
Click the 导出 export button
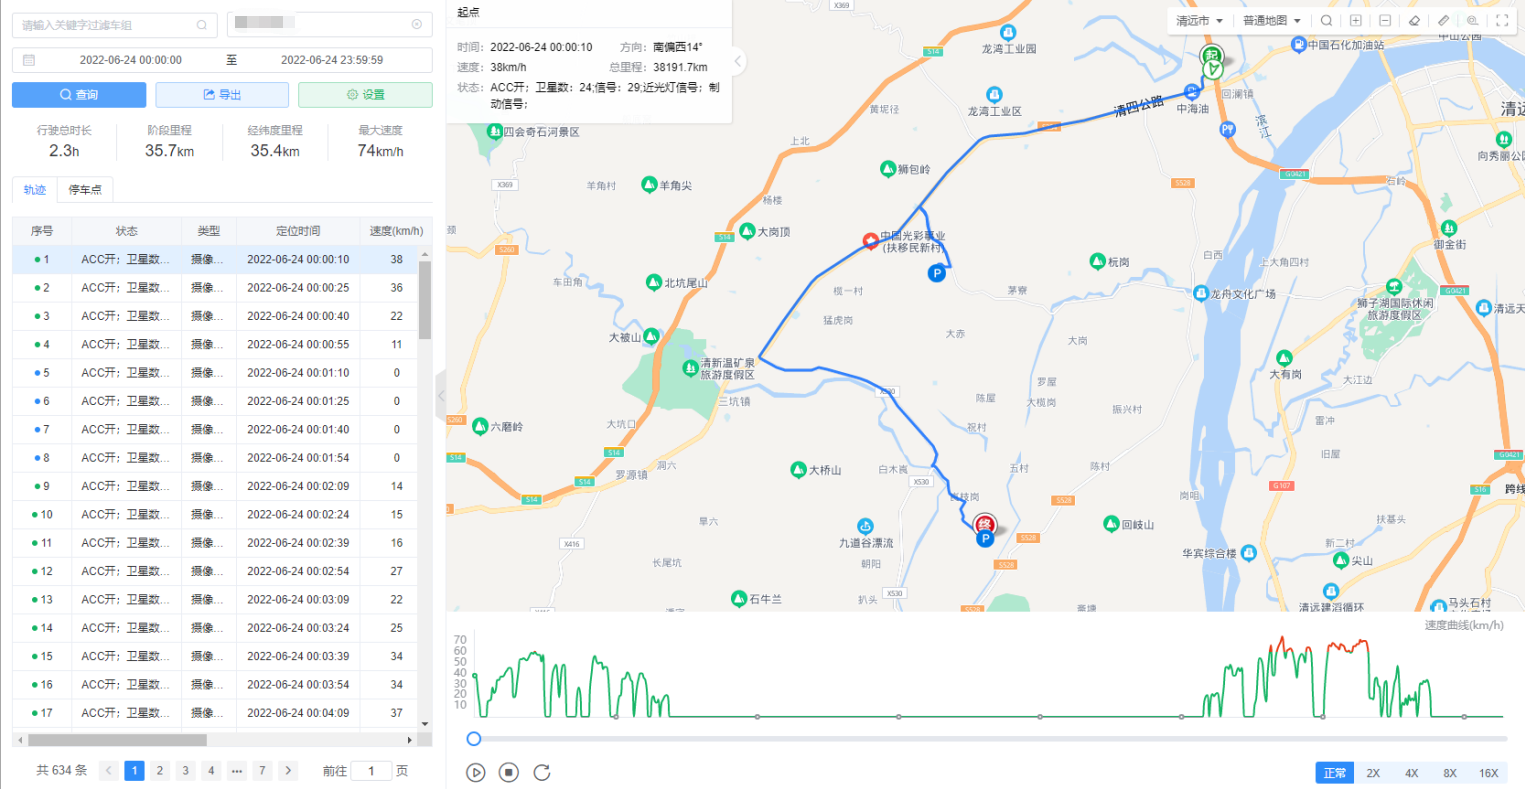point(222,95)
